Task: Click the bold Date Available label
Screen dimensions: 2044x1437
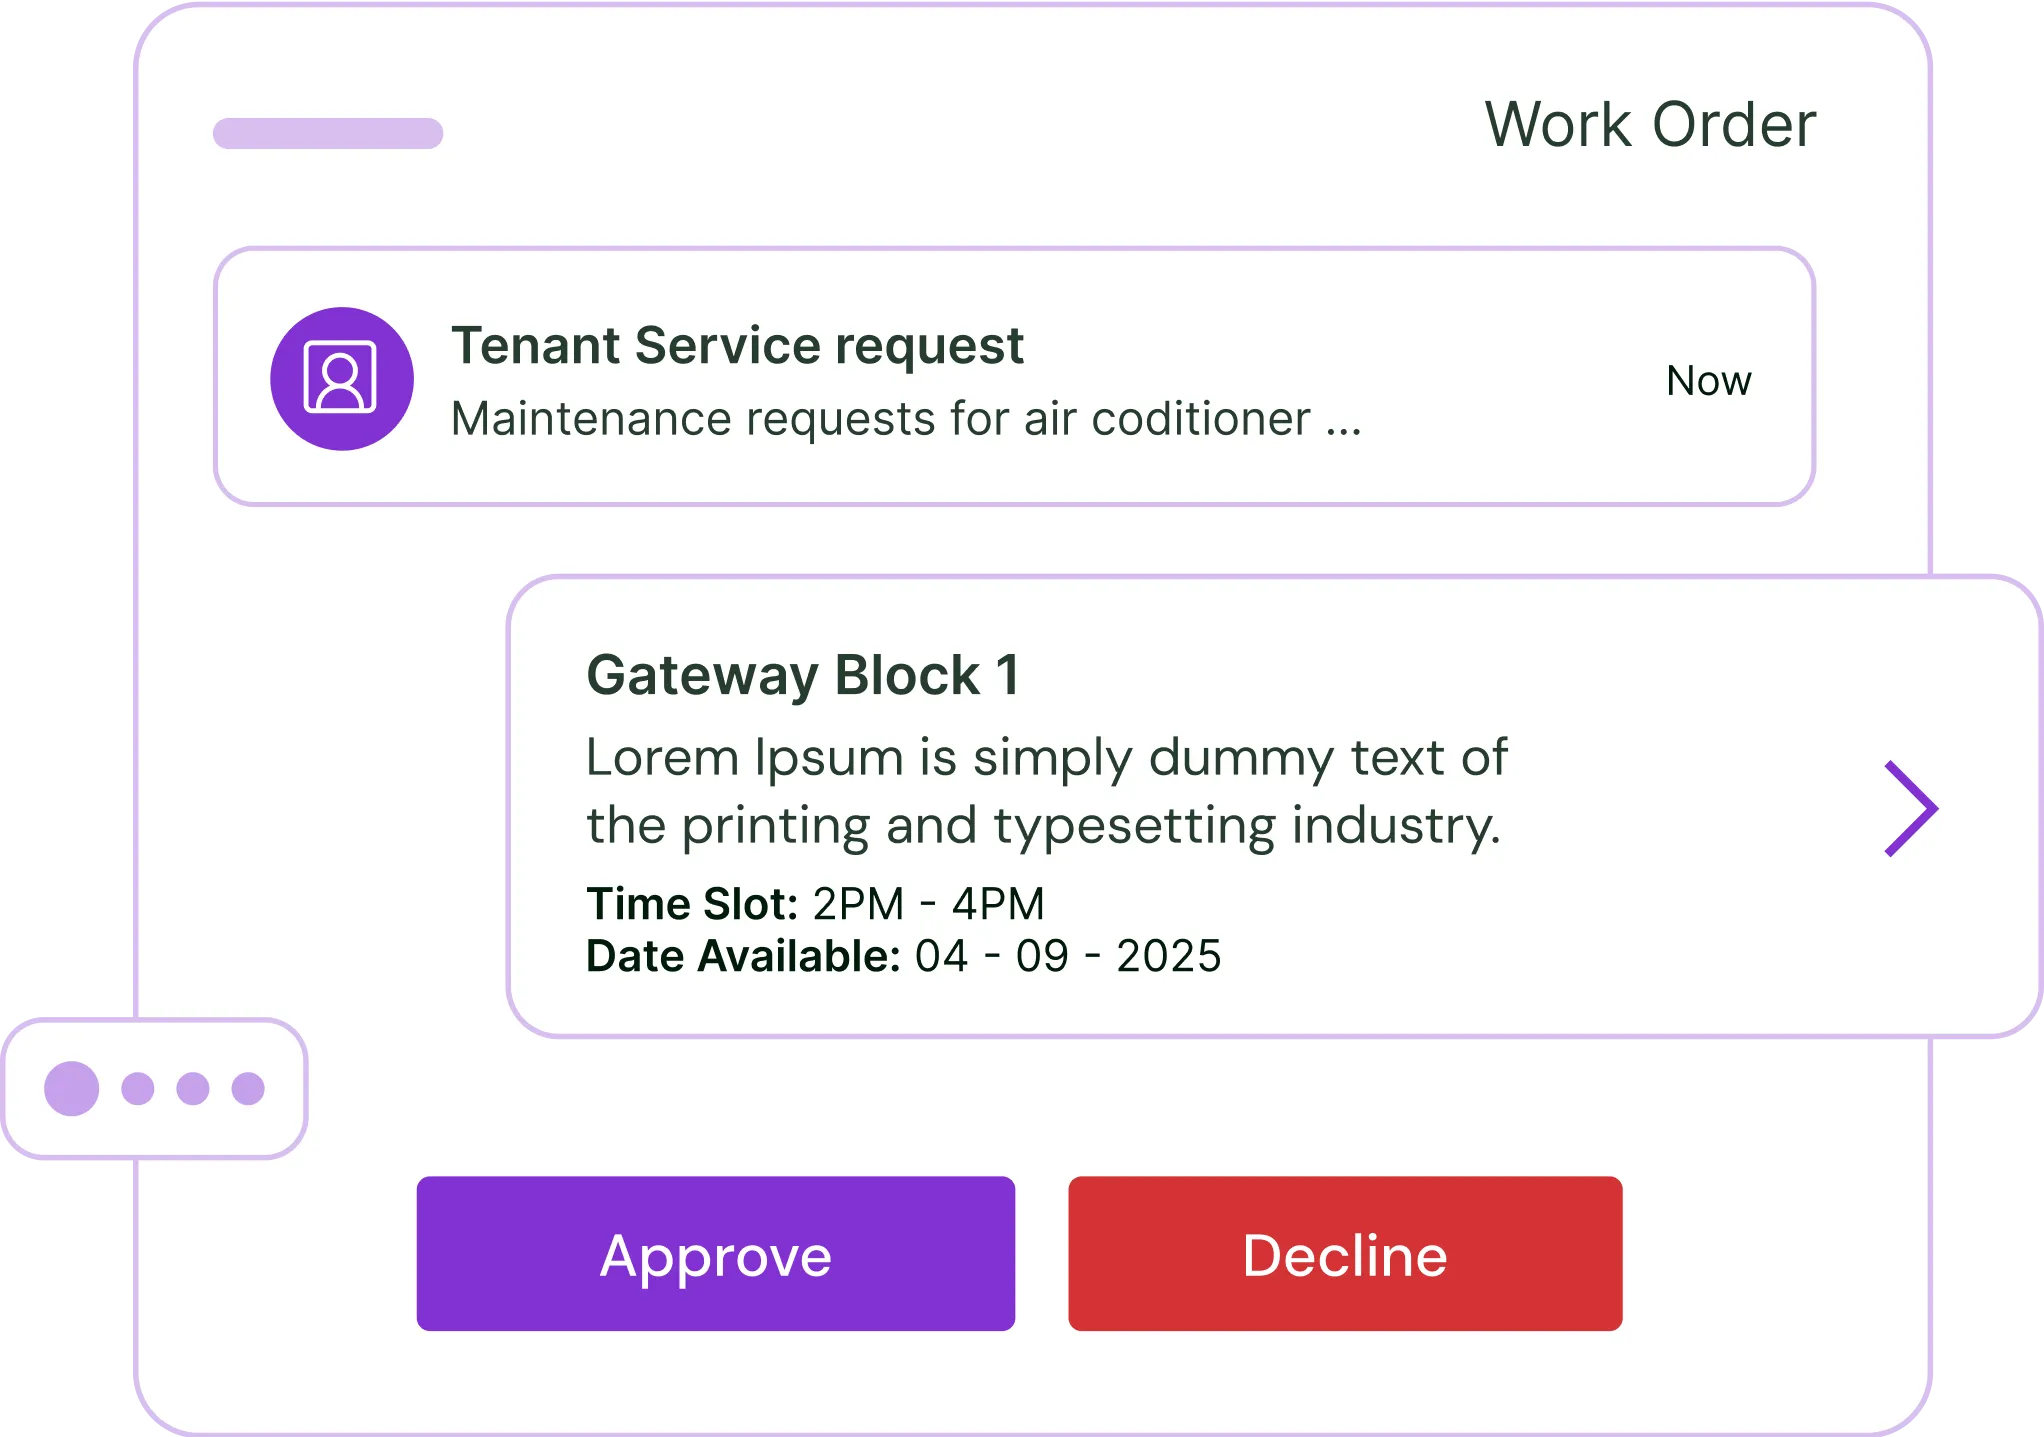Action: 743,957
